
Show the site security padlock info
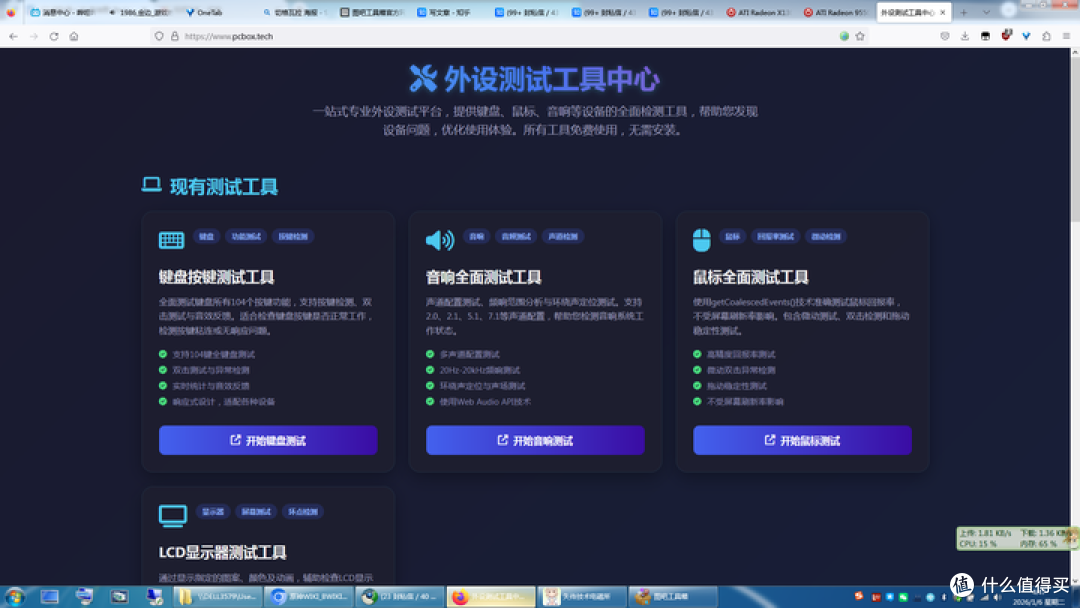175,36
